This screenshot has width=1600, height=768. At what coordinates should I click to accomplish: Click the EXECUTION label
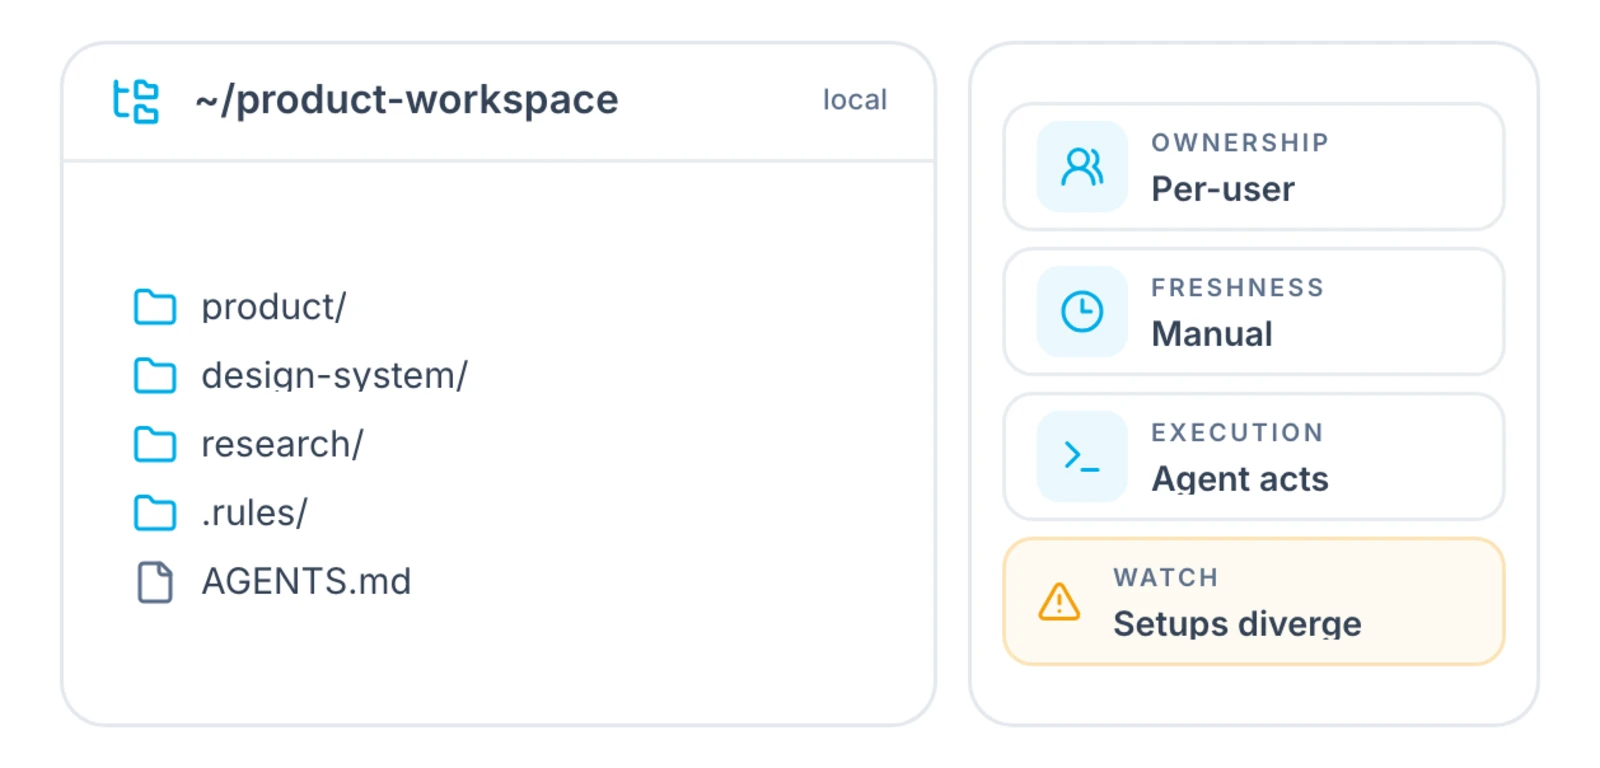click(x=1238, y=433)
